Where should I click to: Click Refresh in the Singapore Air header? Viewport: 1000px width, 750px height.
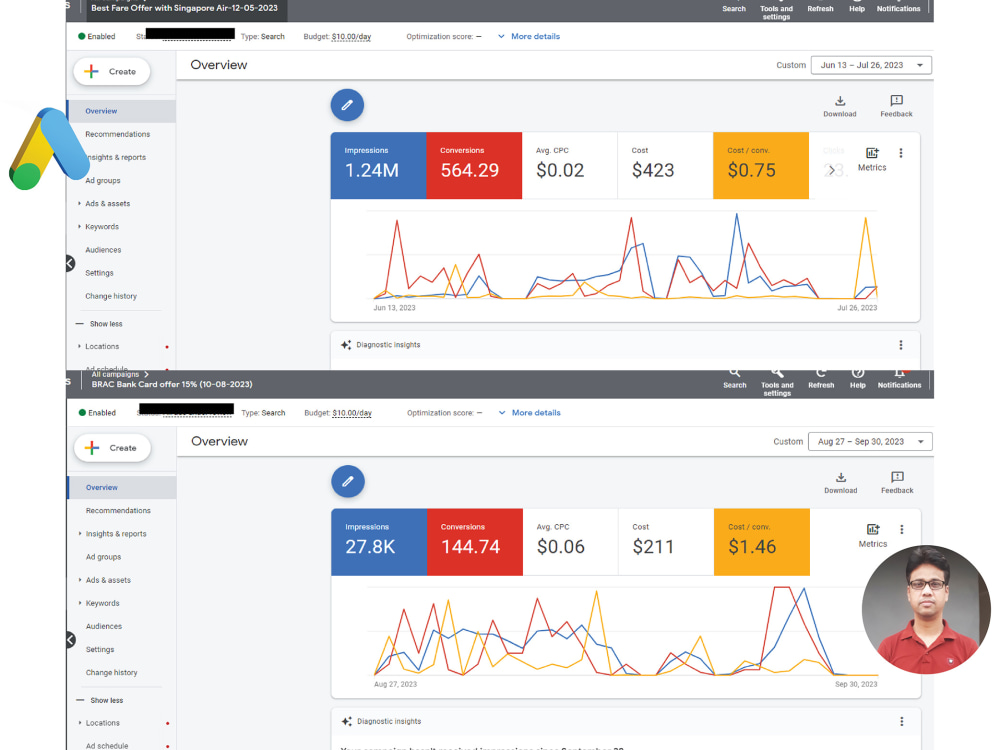[820, 8]
